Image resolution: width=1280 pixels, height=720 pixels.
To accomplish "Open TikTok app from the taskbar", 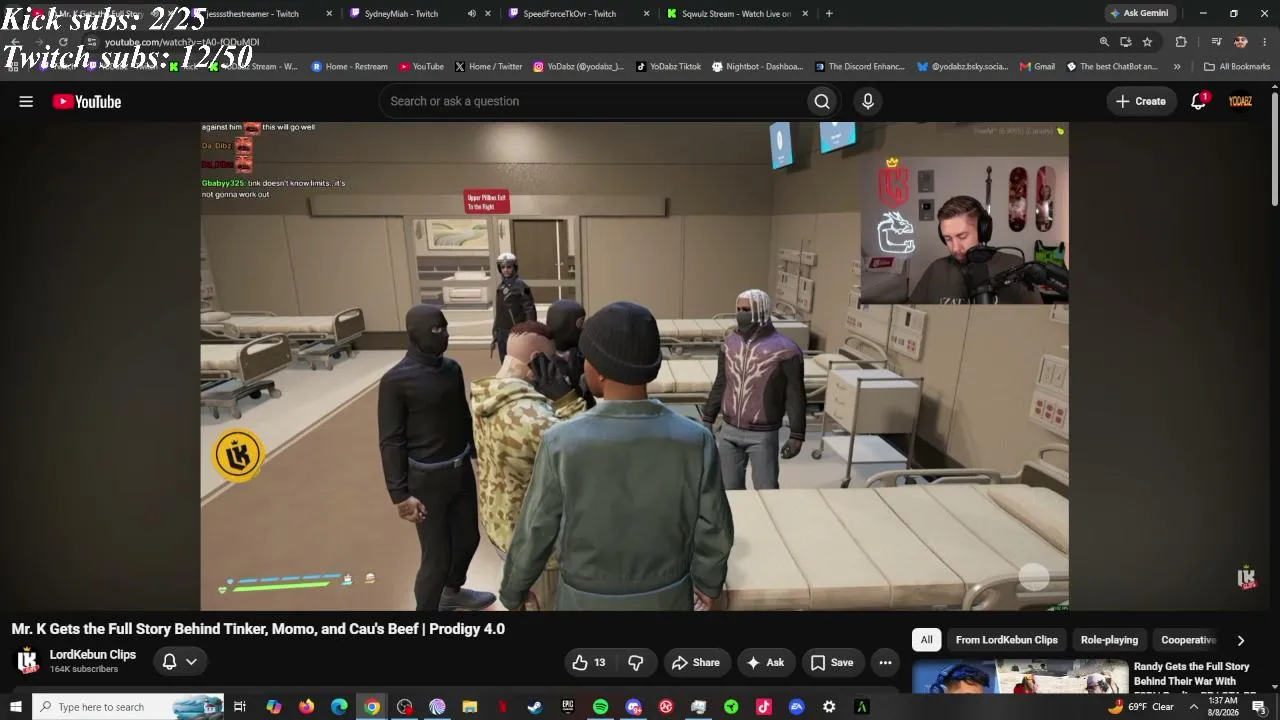I will click(x=764, y=707).
